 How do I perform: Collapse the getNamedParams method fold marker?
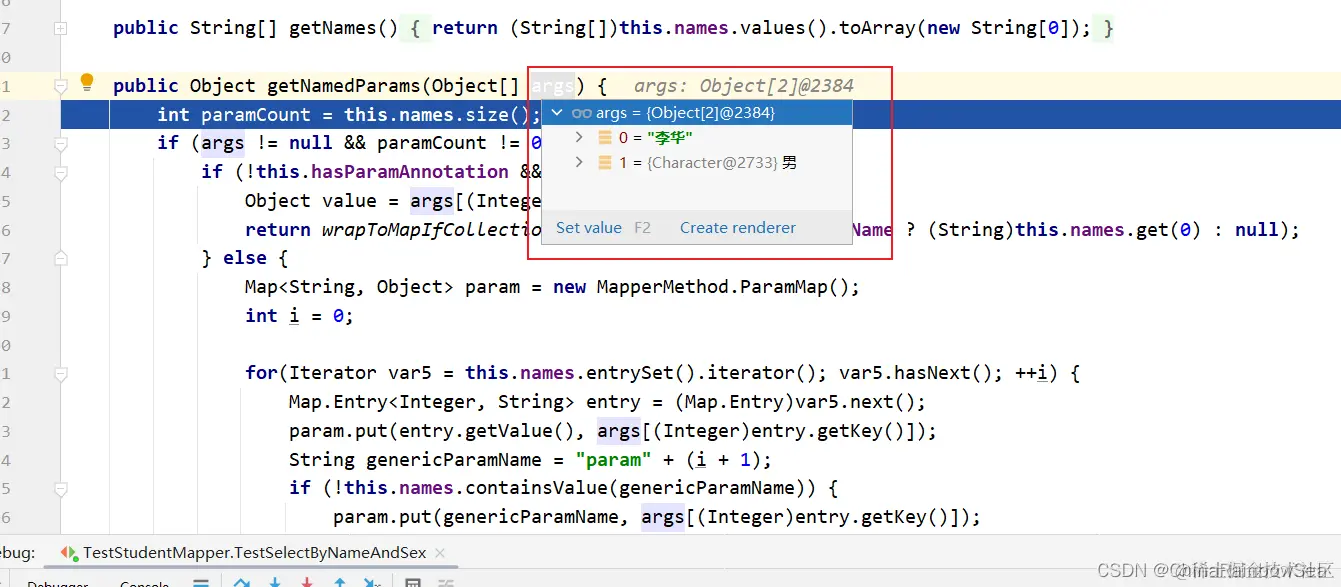(x=61, y=86)
